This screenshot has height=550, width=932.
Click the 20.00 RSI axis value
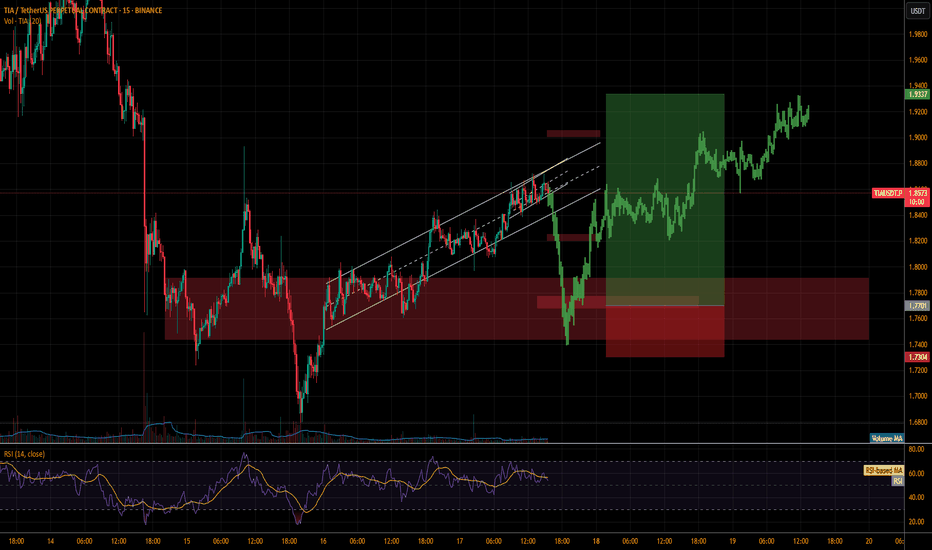[917, 522]
